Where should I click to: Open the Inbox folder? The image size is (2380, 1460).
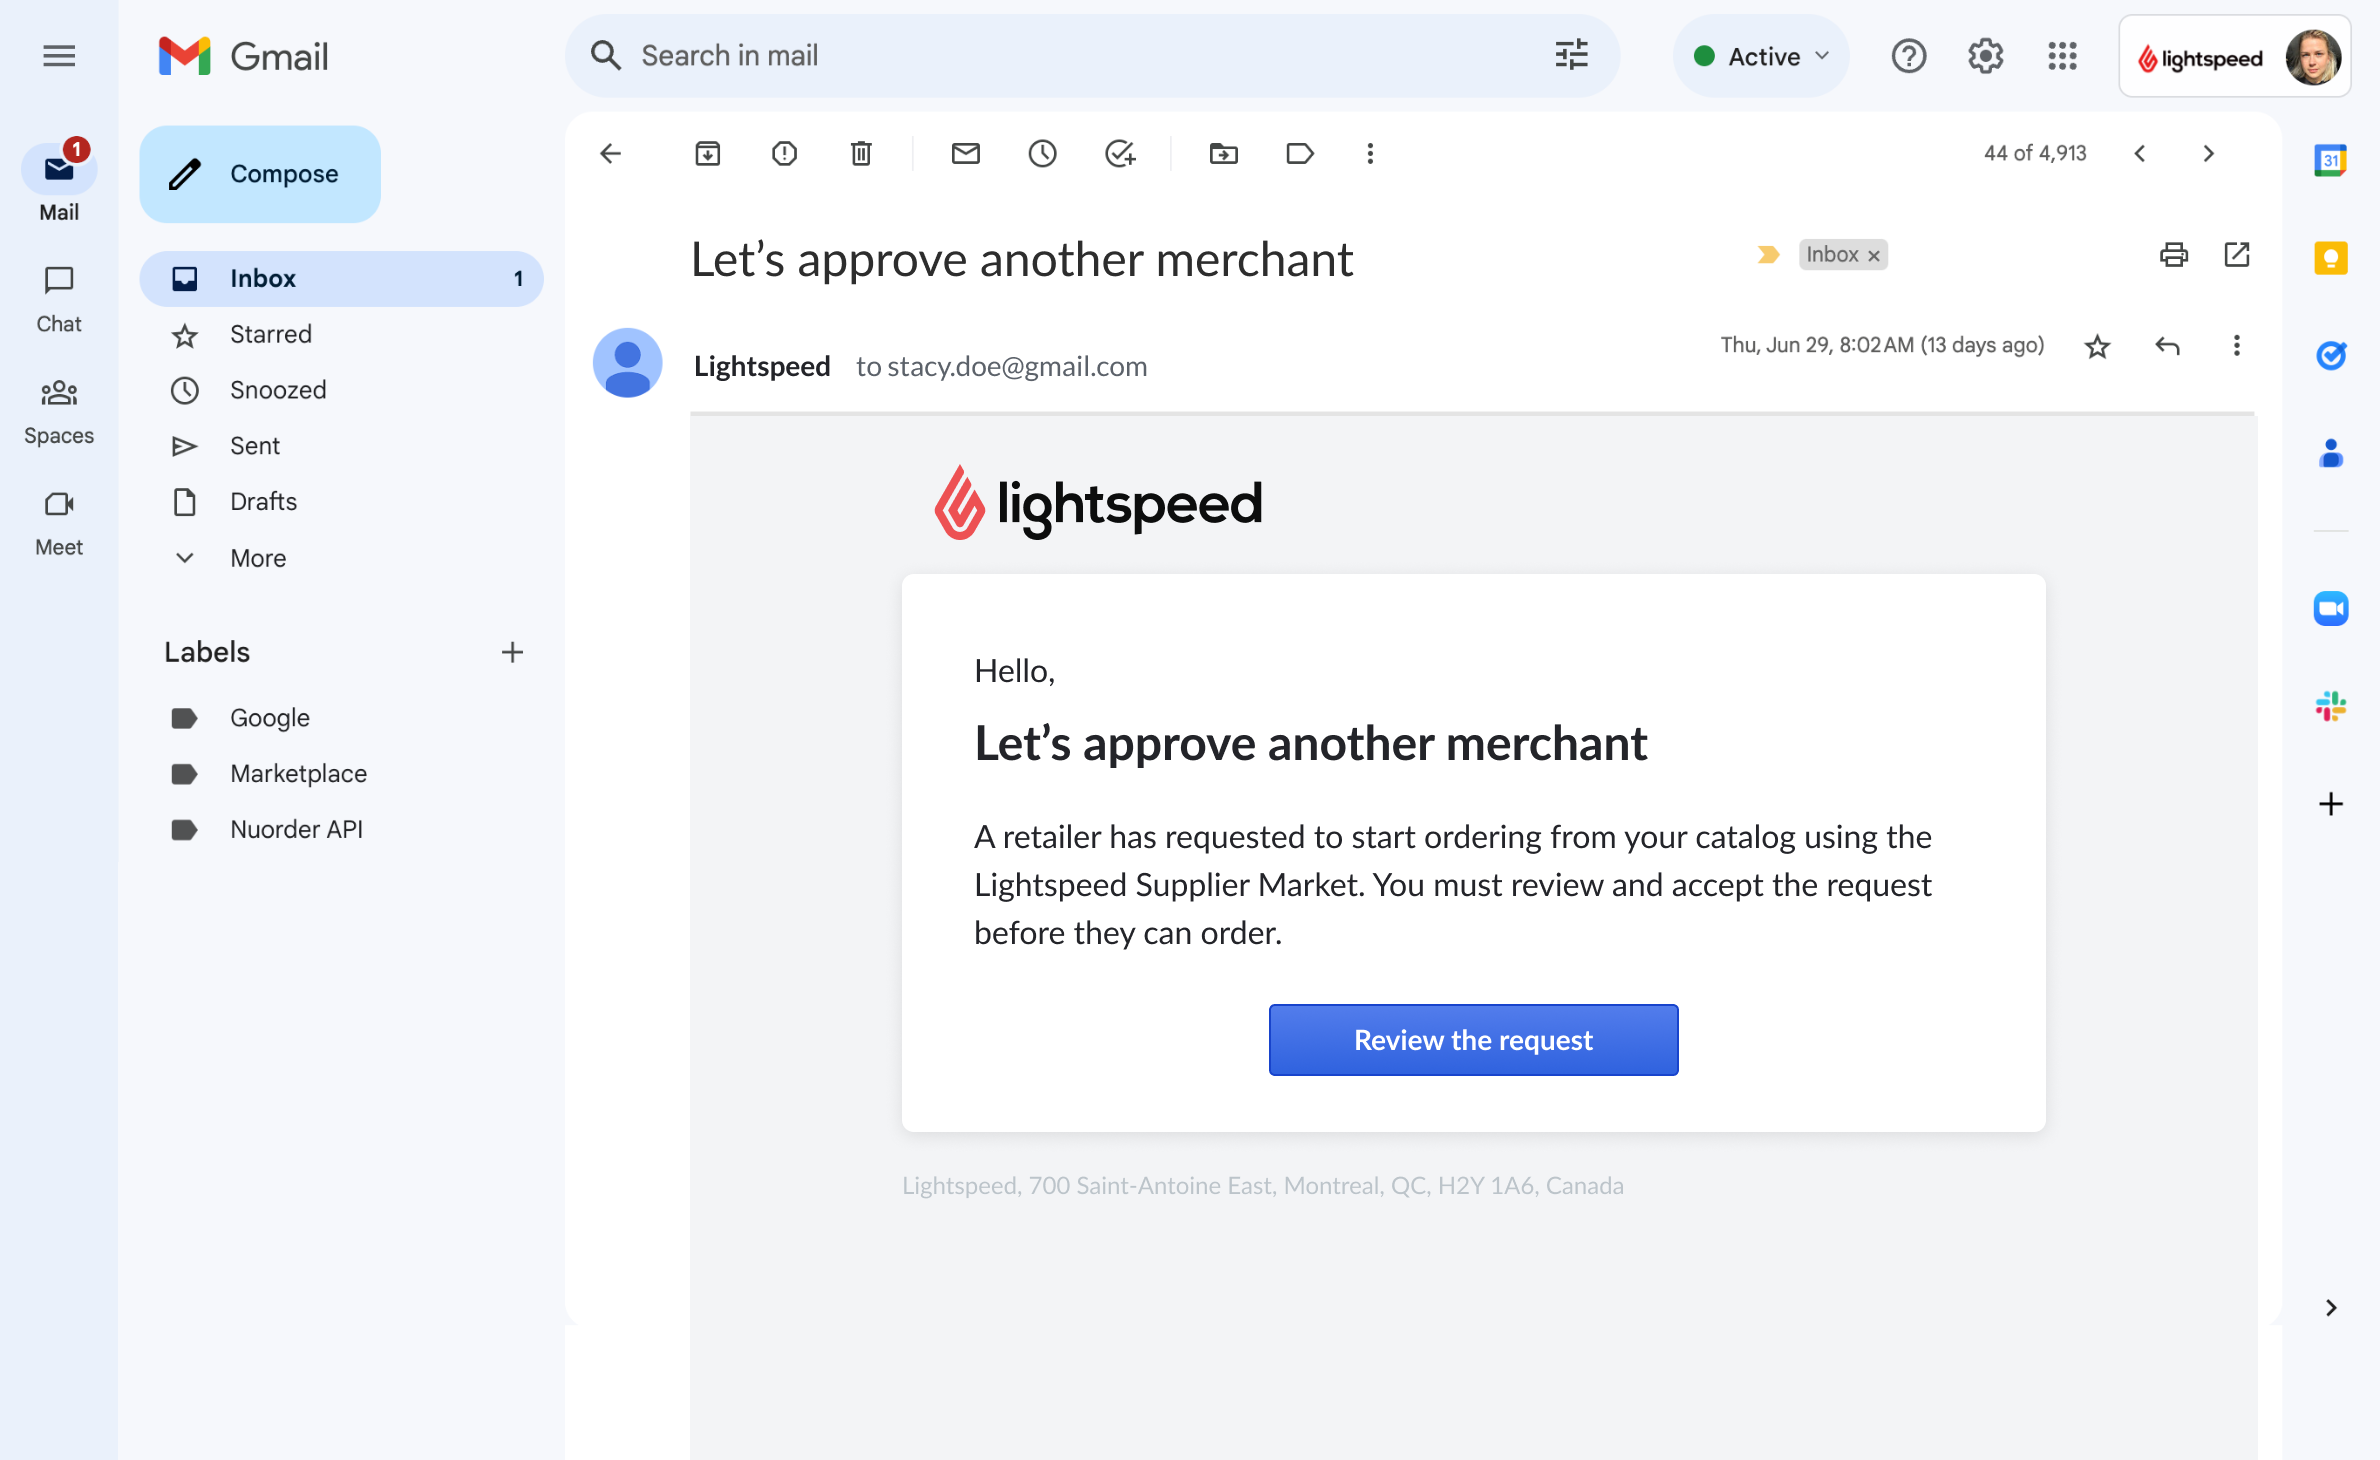tap(341, 278)
